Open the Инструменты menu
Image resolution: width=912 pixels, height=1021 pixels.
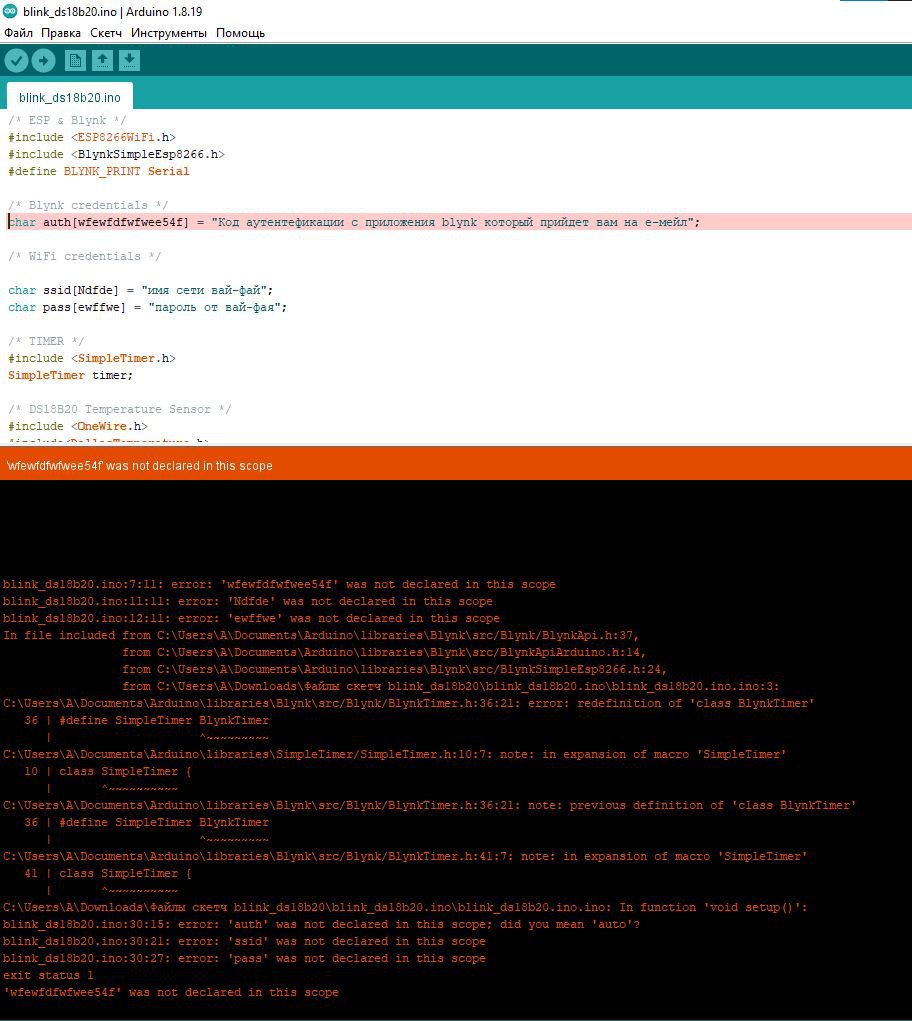(x=169, y=33)
